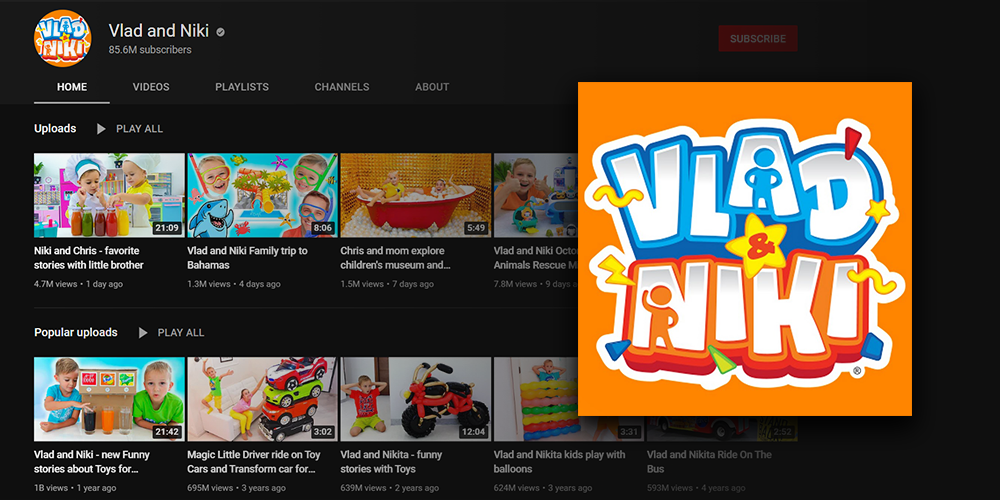This screenshot has height=500, width=1000.
Task: Open the new Funny stories about Toys thumbnail
Action: pyautogui.click(x=109, y=399)
